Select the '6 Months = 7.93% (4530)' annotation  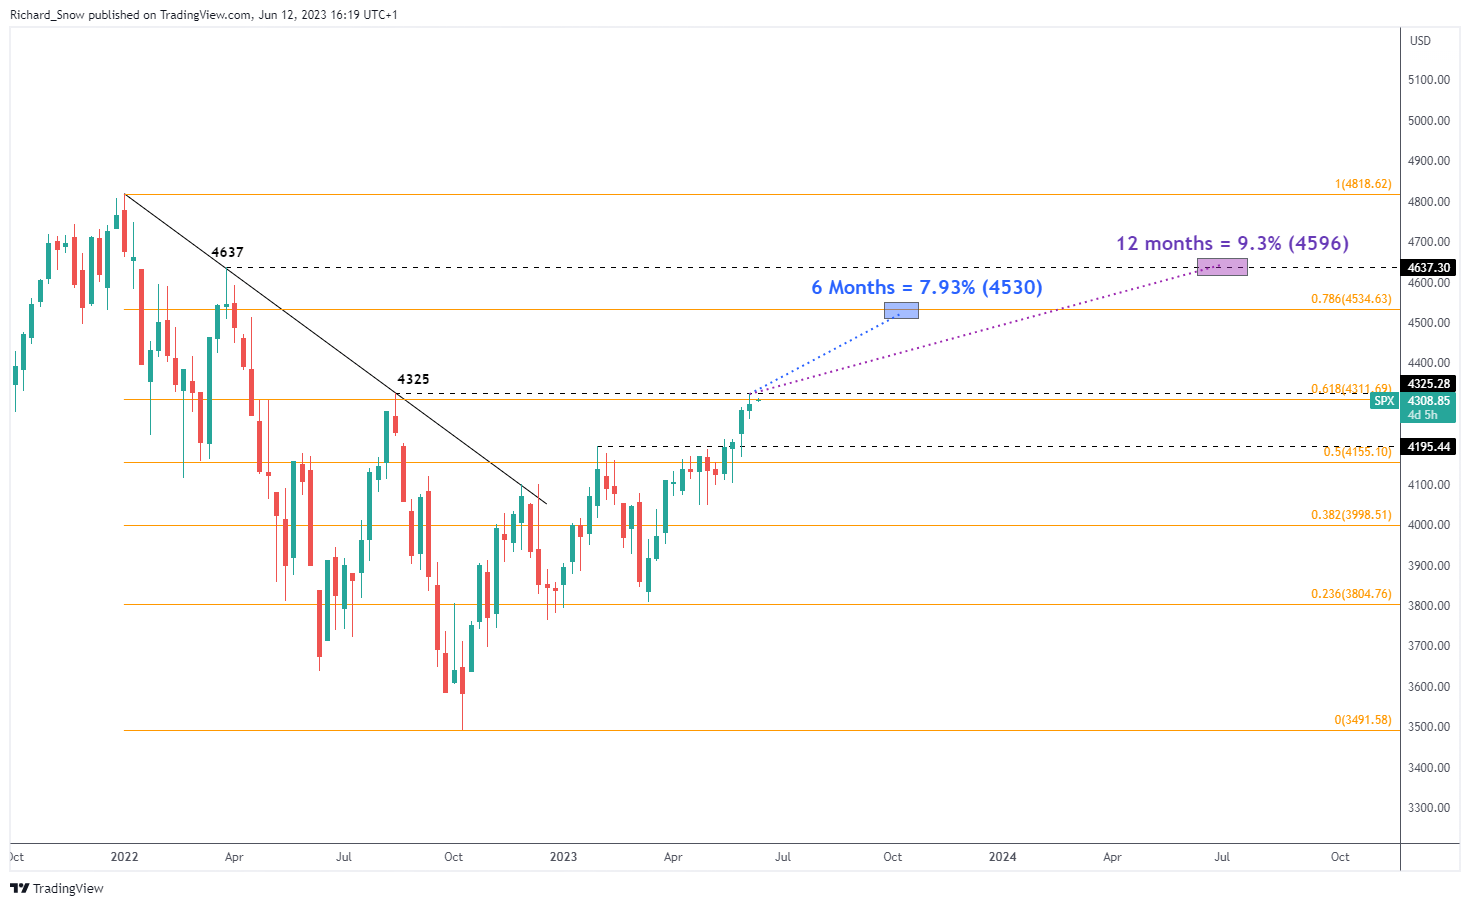click(x=927, y=288)
